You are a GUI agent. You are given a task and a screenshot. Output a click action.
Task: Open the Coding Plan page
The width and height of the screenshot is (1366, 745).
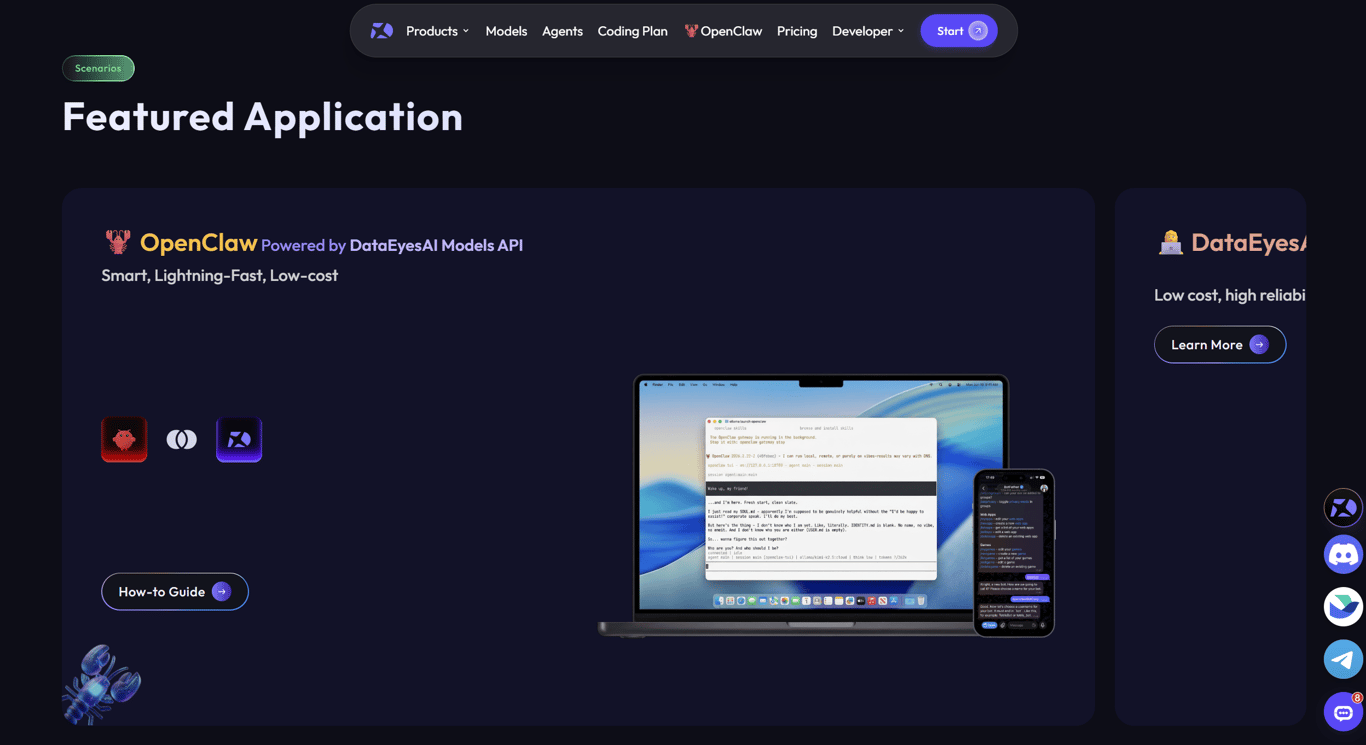click(632, 31)
